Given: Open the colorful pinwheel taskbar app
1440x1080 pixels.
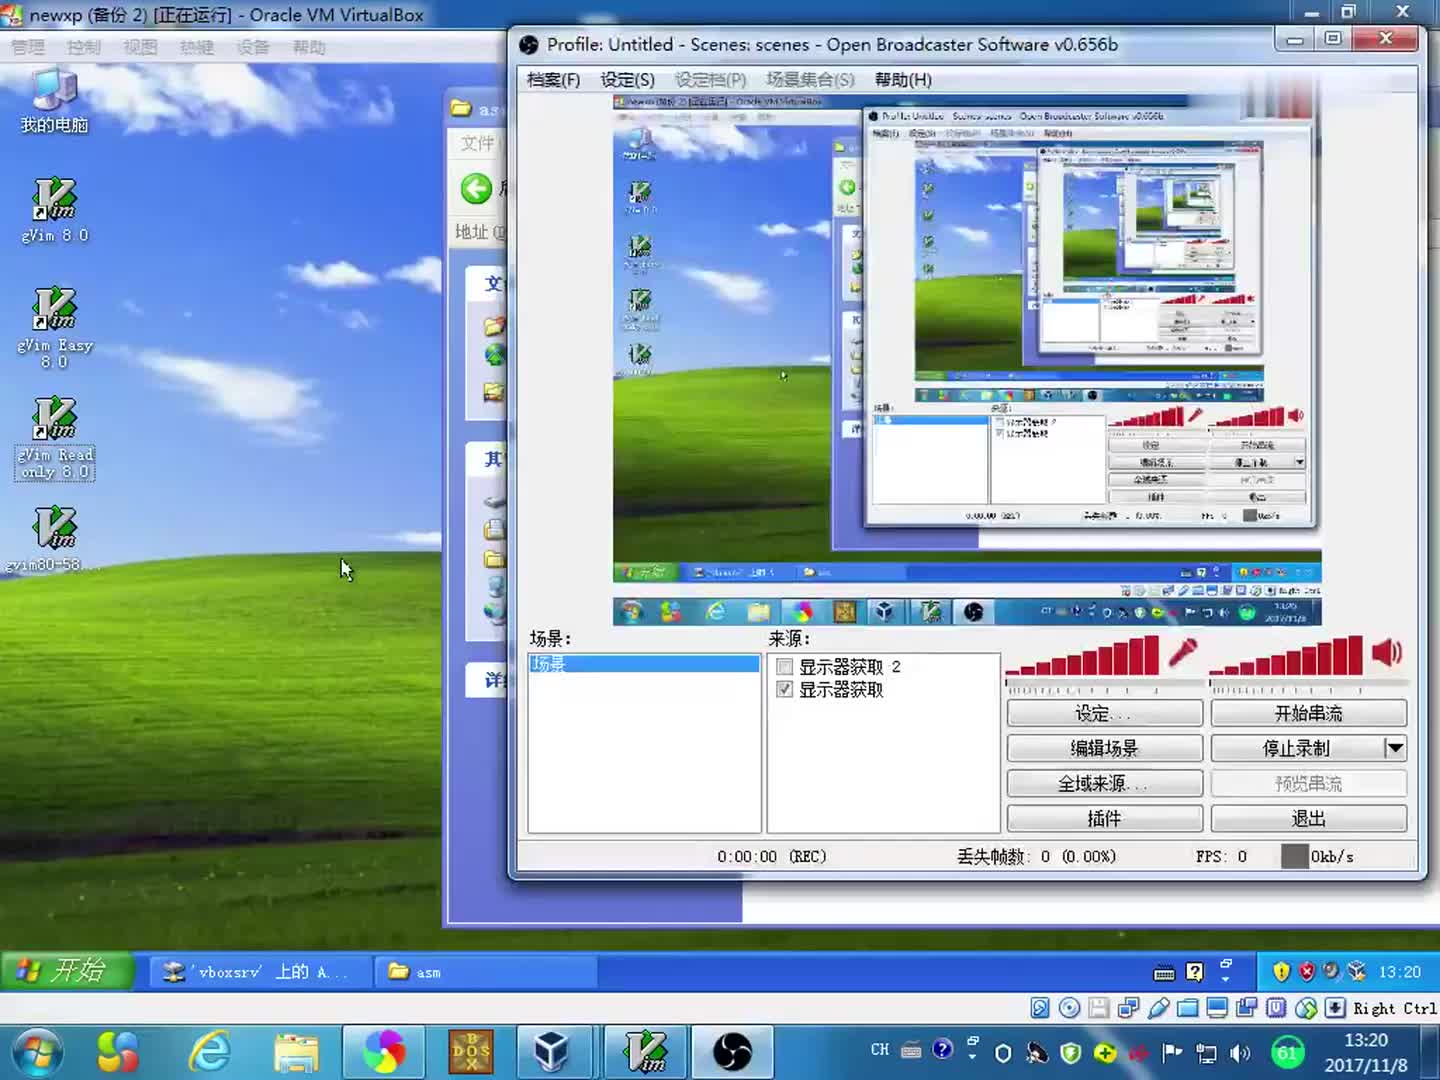Looking at the screenshot, I should click(x=383, y=1052).
